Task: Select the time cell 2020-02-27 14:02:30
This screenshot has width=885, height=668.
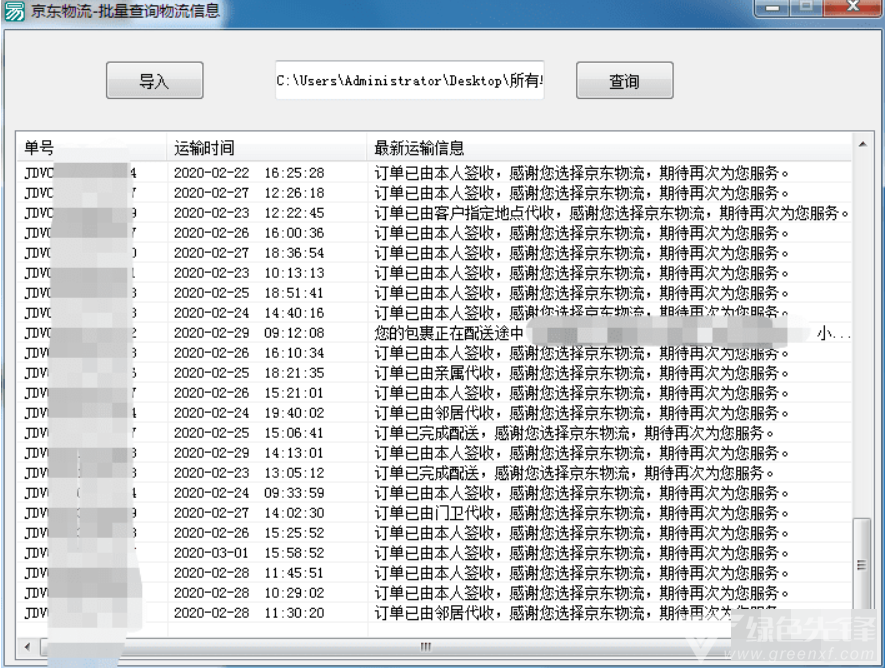Action: [249, 513]
